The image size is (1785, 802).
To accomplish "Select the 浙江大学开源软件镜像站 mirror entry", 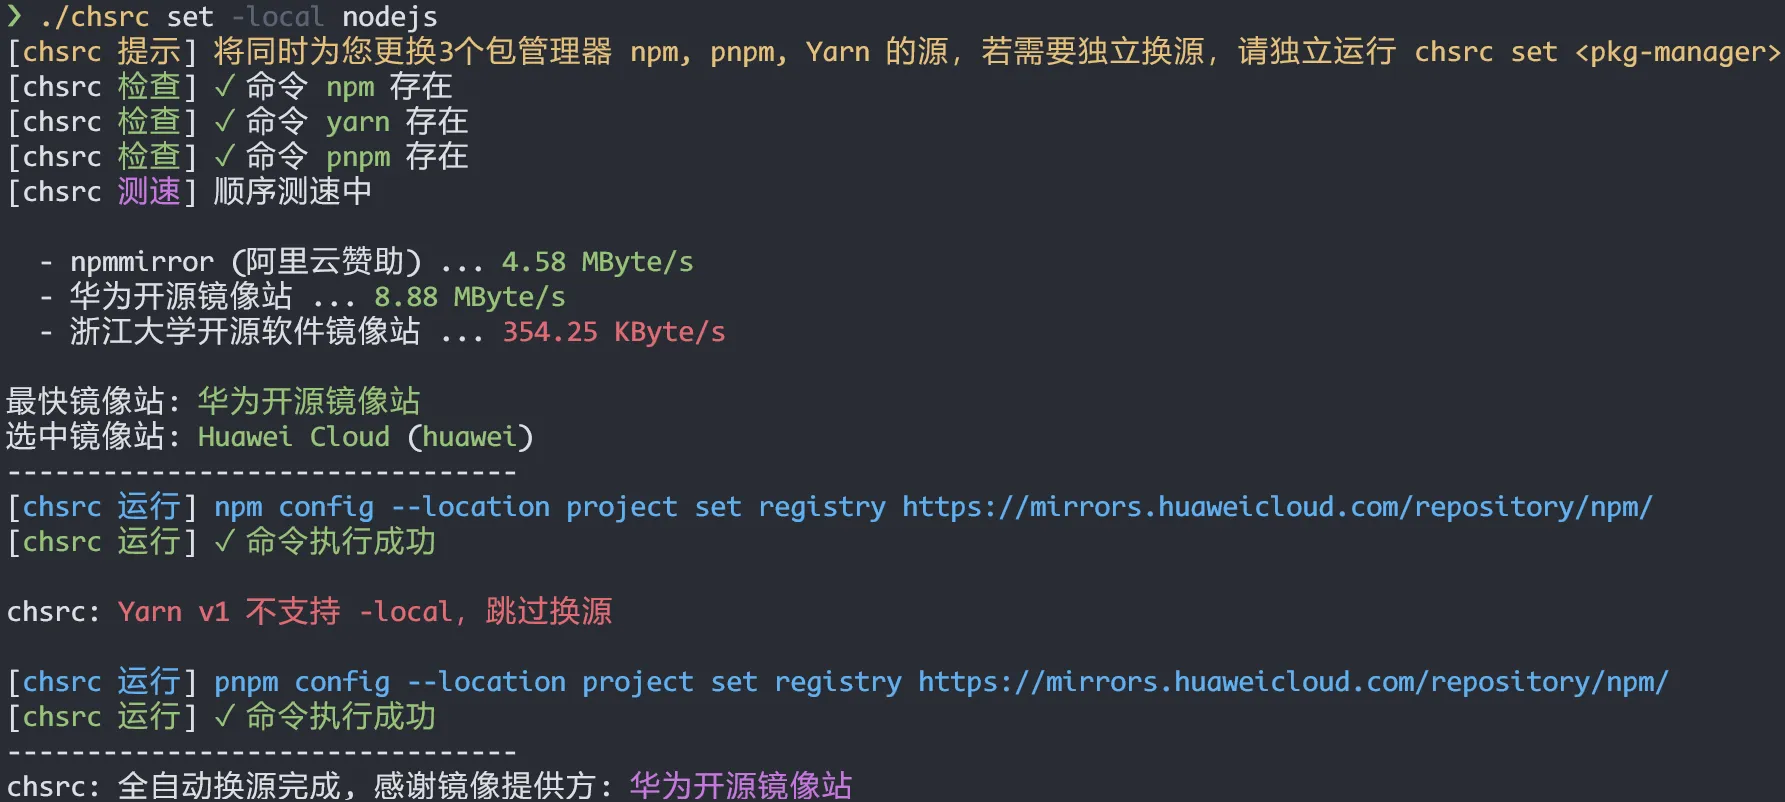I will tap(245, 332).
